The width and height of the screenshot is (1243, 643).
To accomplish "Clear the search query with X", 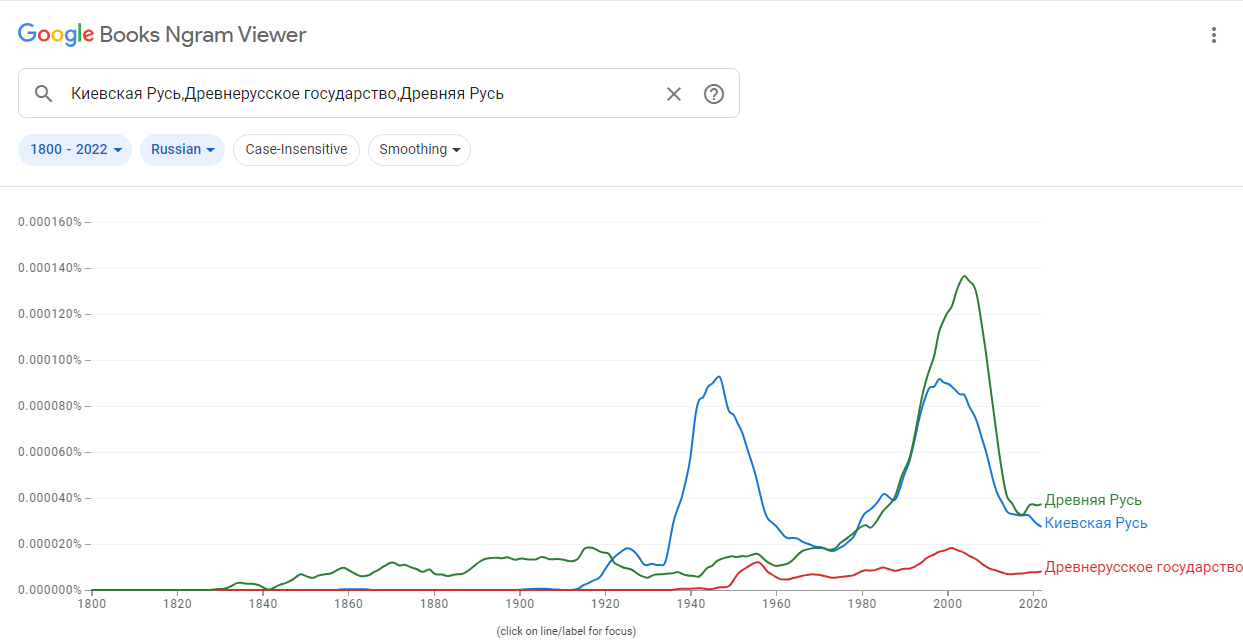I will tap(674, 94).
